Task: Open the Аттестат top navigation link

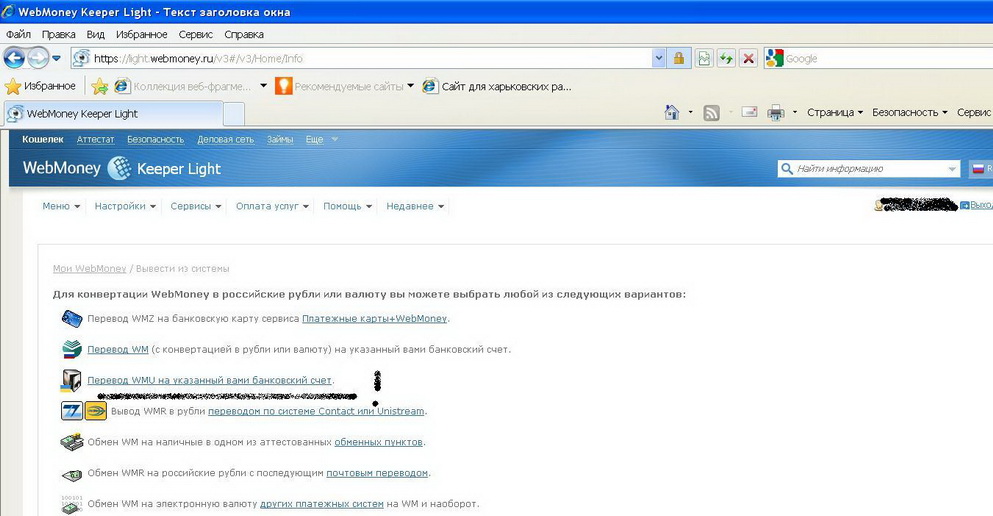Action: pyautogui.click(x=96, y=139)
